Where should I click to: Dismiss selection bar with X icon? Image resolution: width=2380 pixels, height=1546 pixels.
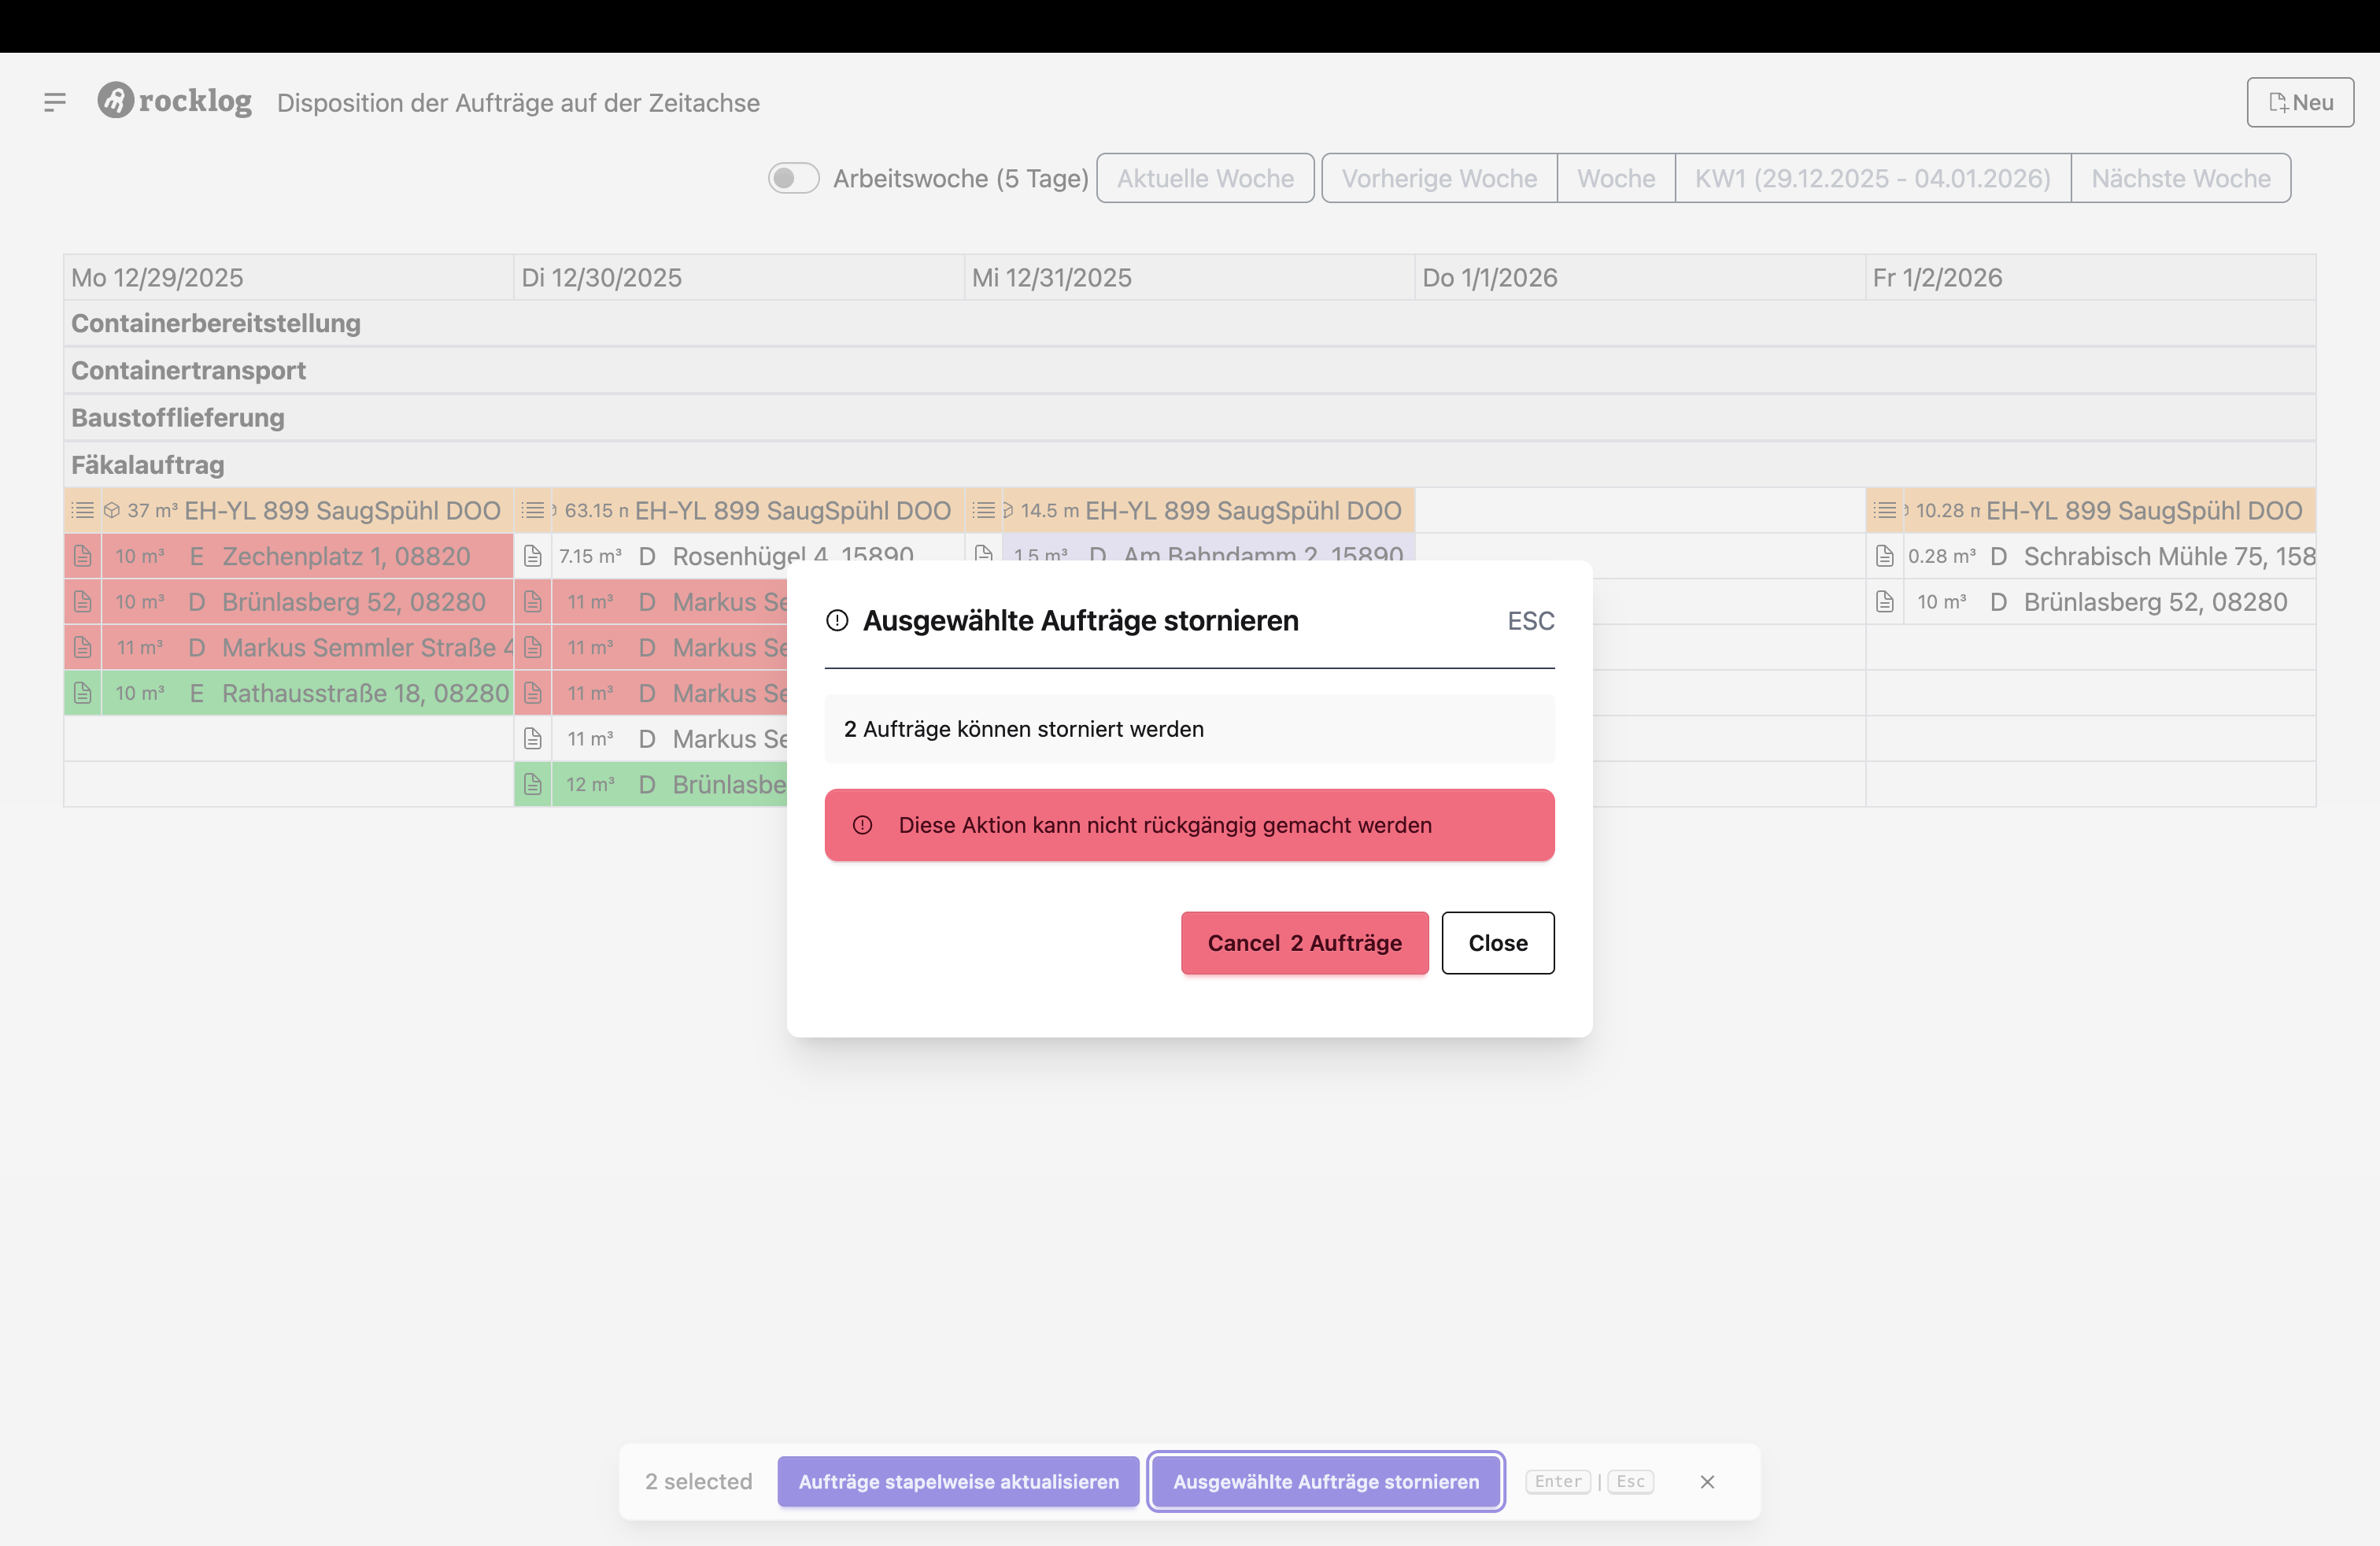click(x=1707, y=1482)
